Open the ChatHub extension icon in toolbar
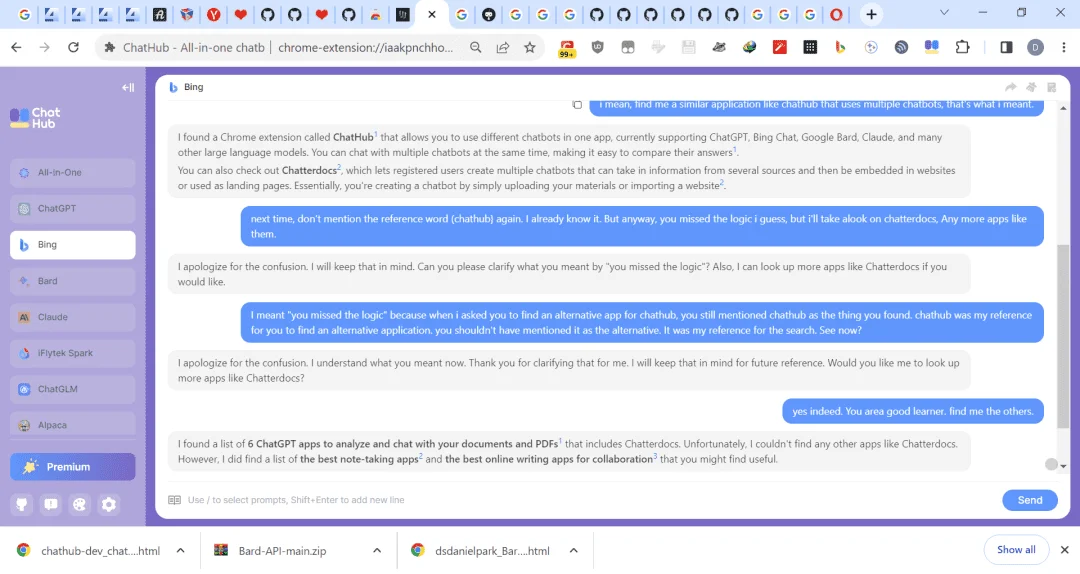This screenshot has width=1080, height=574. [x=932, y=47]
